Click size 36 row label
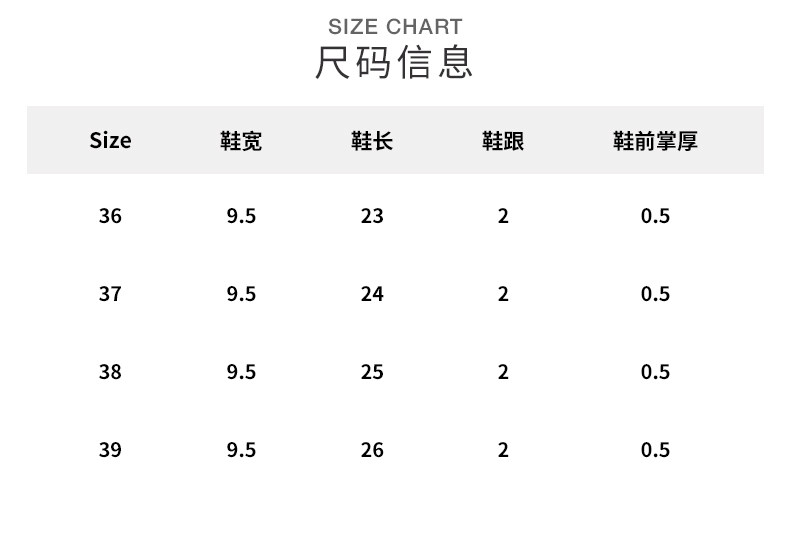The image size is (790, 558). coord(110,216)
